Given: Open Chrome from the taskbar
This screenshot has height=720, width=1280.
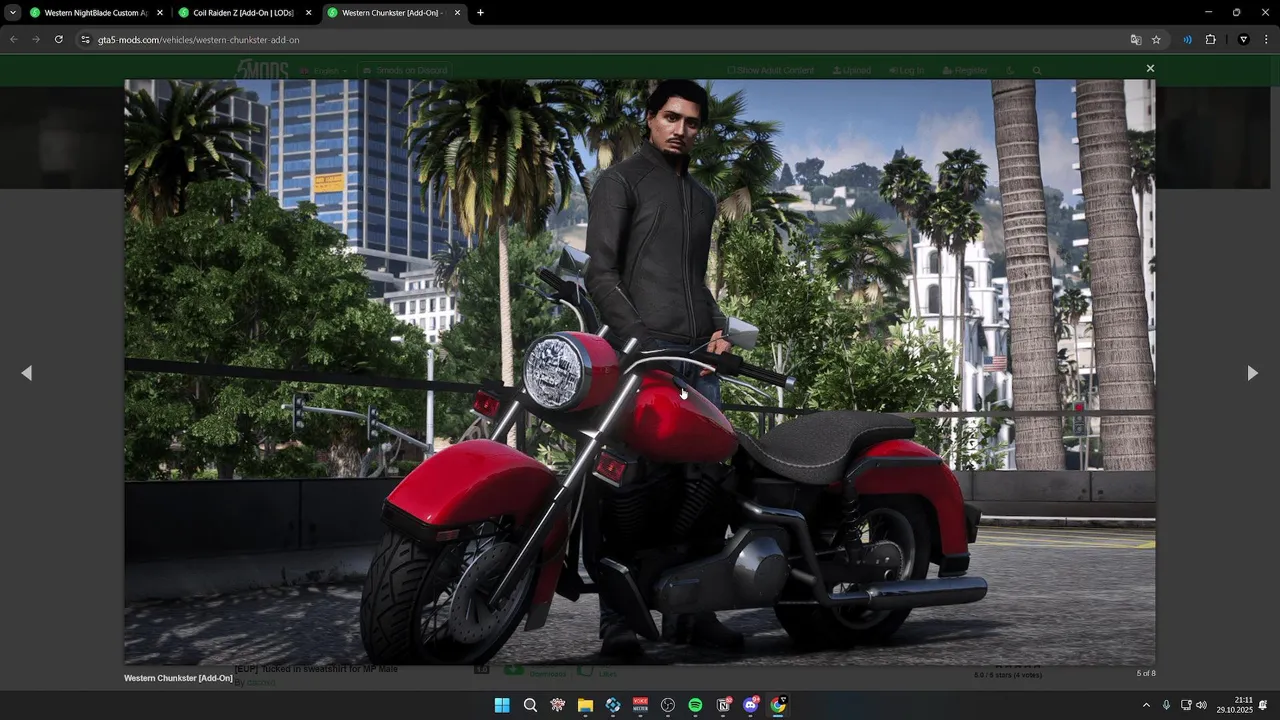Looking at the screenshot, I should [778, 705].
